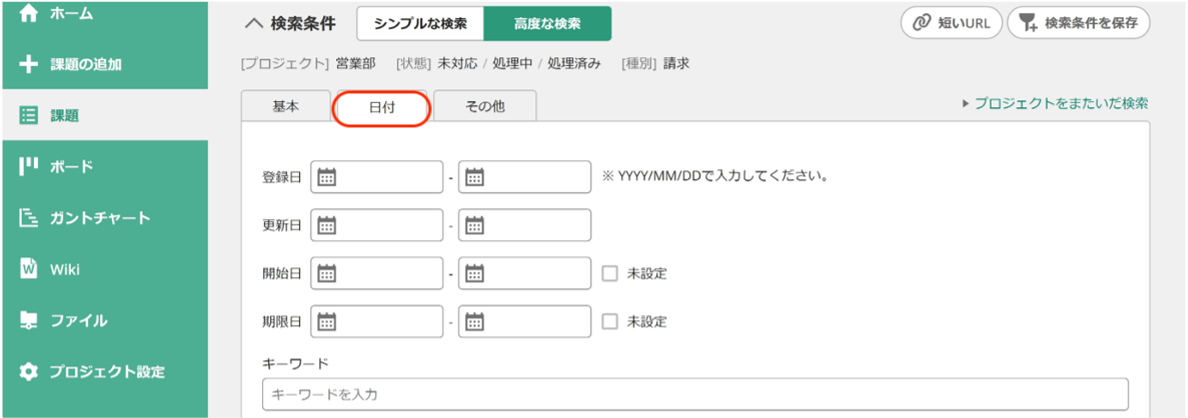Check 未設定 checkbox for 期限日
Image resolution: width=1188 pixels, height=418 pixels.
click(610, 322)
